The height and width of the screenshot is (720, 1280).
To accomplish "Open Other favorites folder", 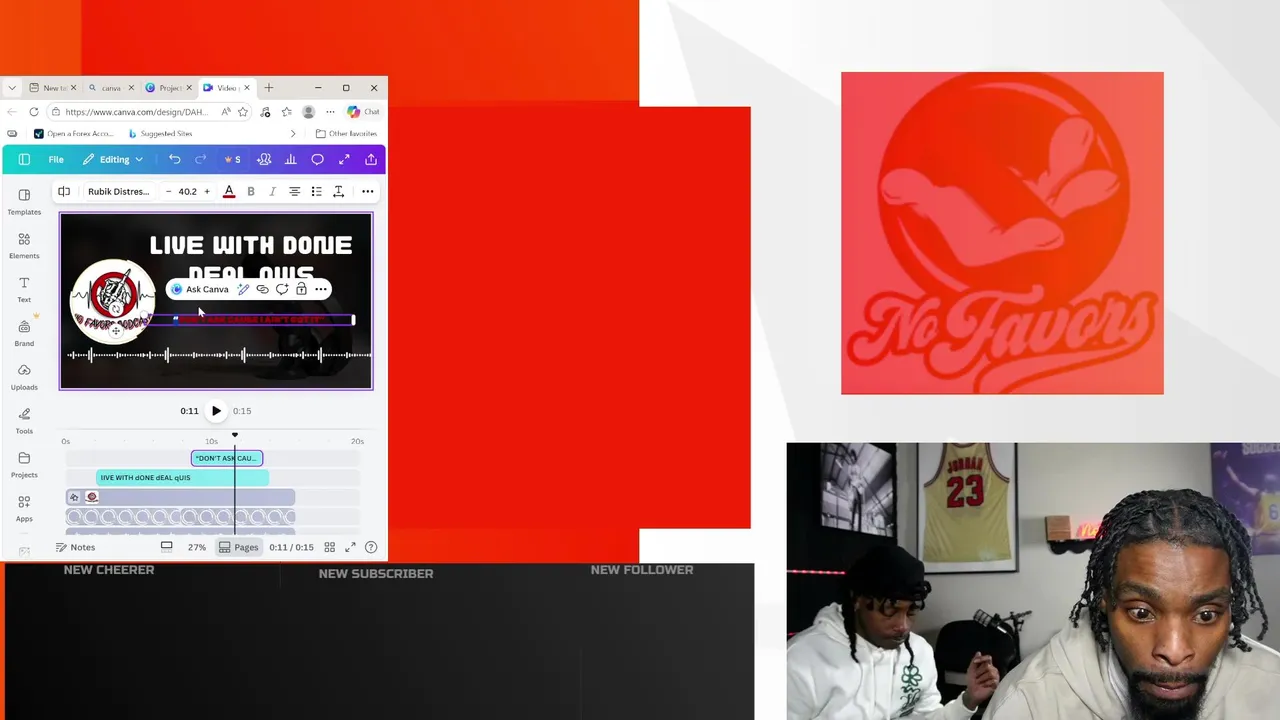I will click(346, 133).
